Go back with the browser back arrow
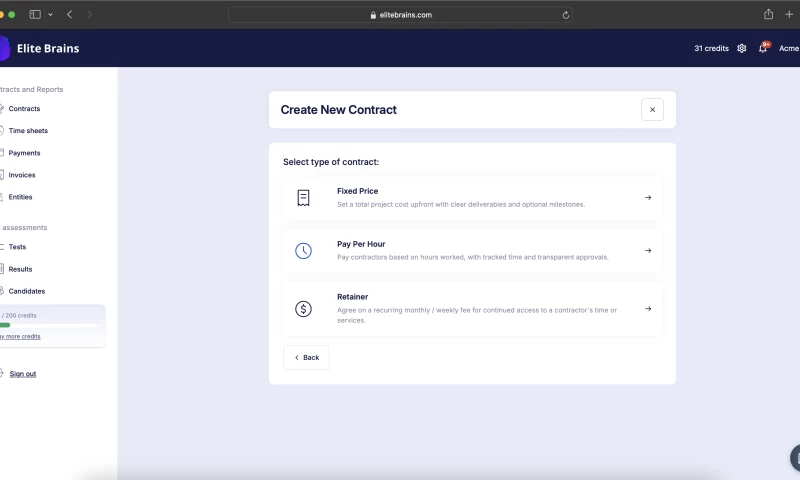Image resolution: width=800 pixels, height=480 pixels. click(69, 14)
